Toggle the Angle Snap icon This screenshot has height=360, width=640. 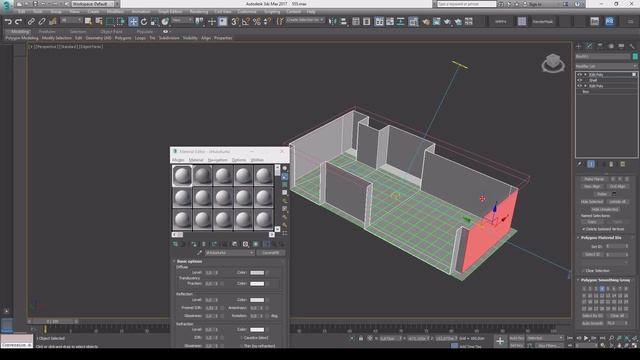[x=246, y=22]
